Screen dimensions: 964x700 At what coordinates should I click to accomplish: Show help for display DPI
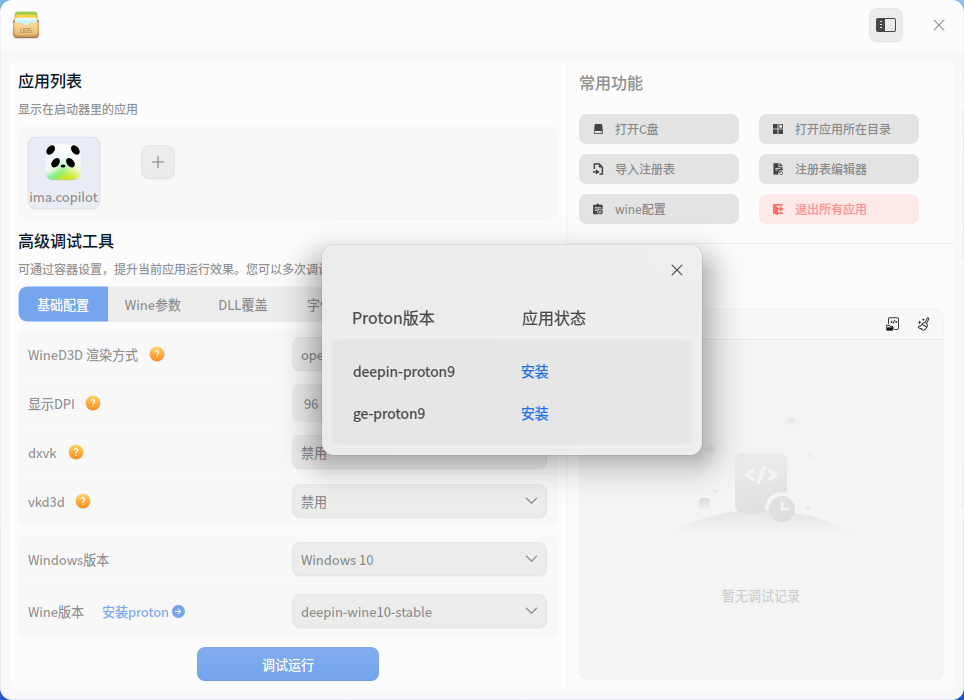(x=93, y=403)
